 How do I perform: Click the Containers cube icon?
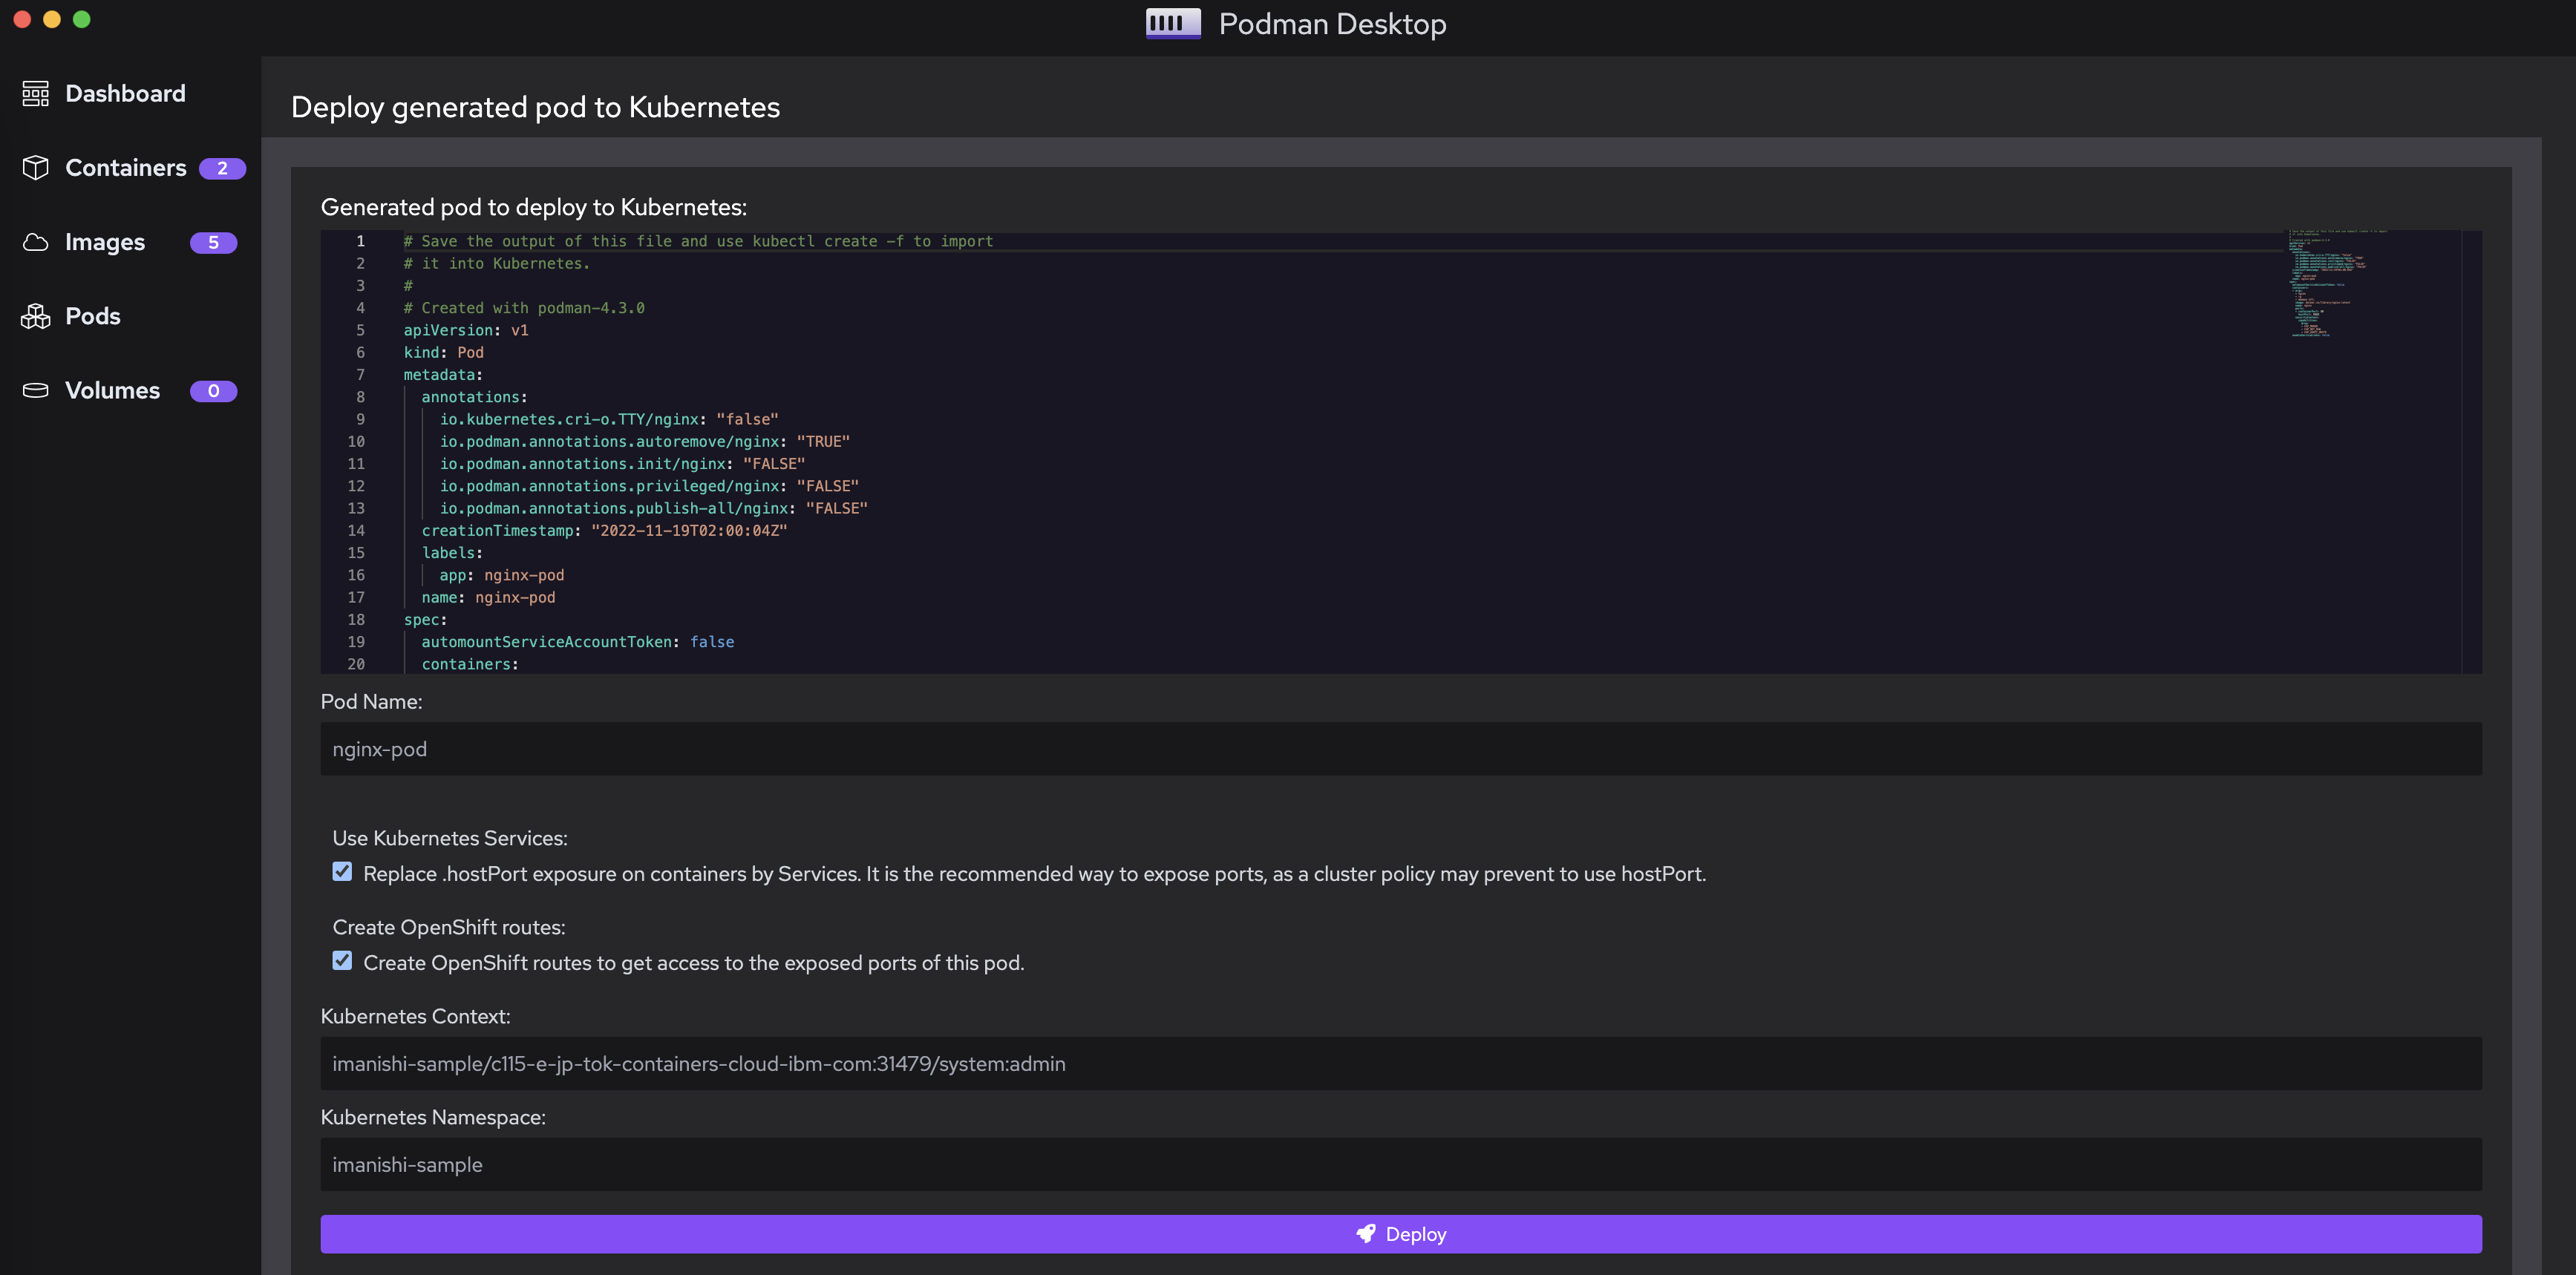(36, 168)
